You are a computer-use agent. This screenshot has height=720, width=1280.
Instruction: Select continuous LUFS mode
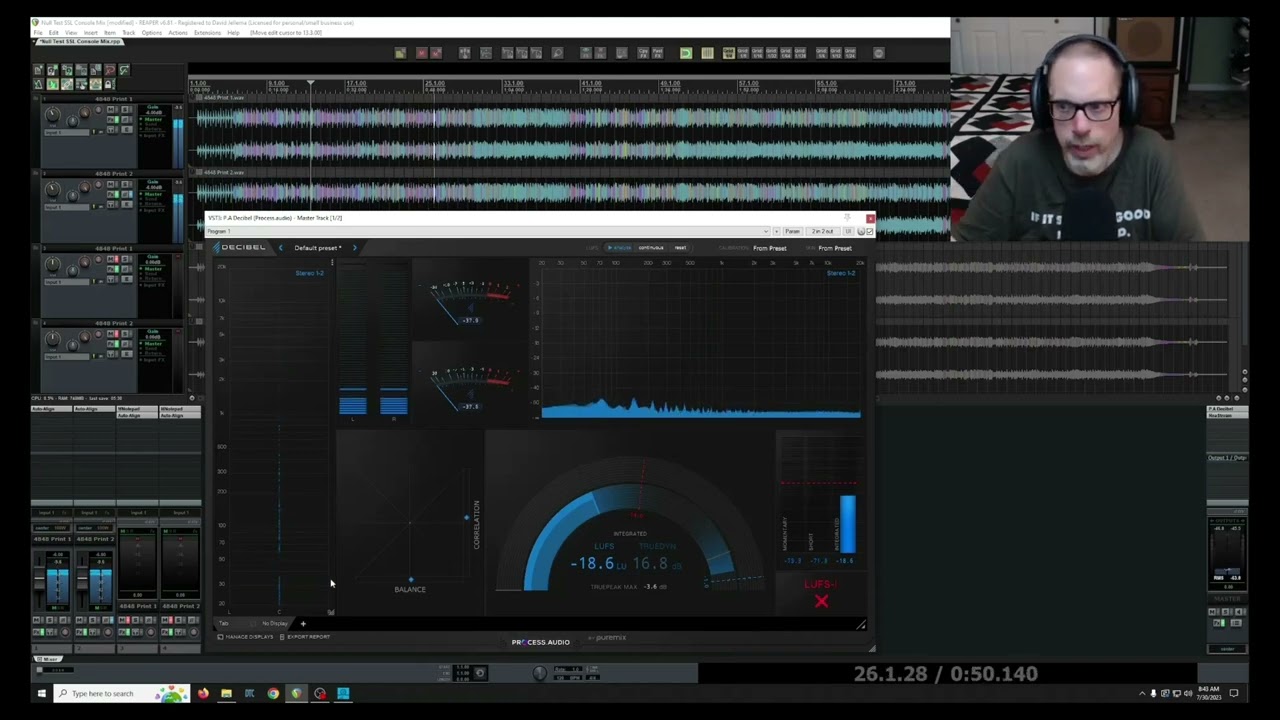click(651, 248)
